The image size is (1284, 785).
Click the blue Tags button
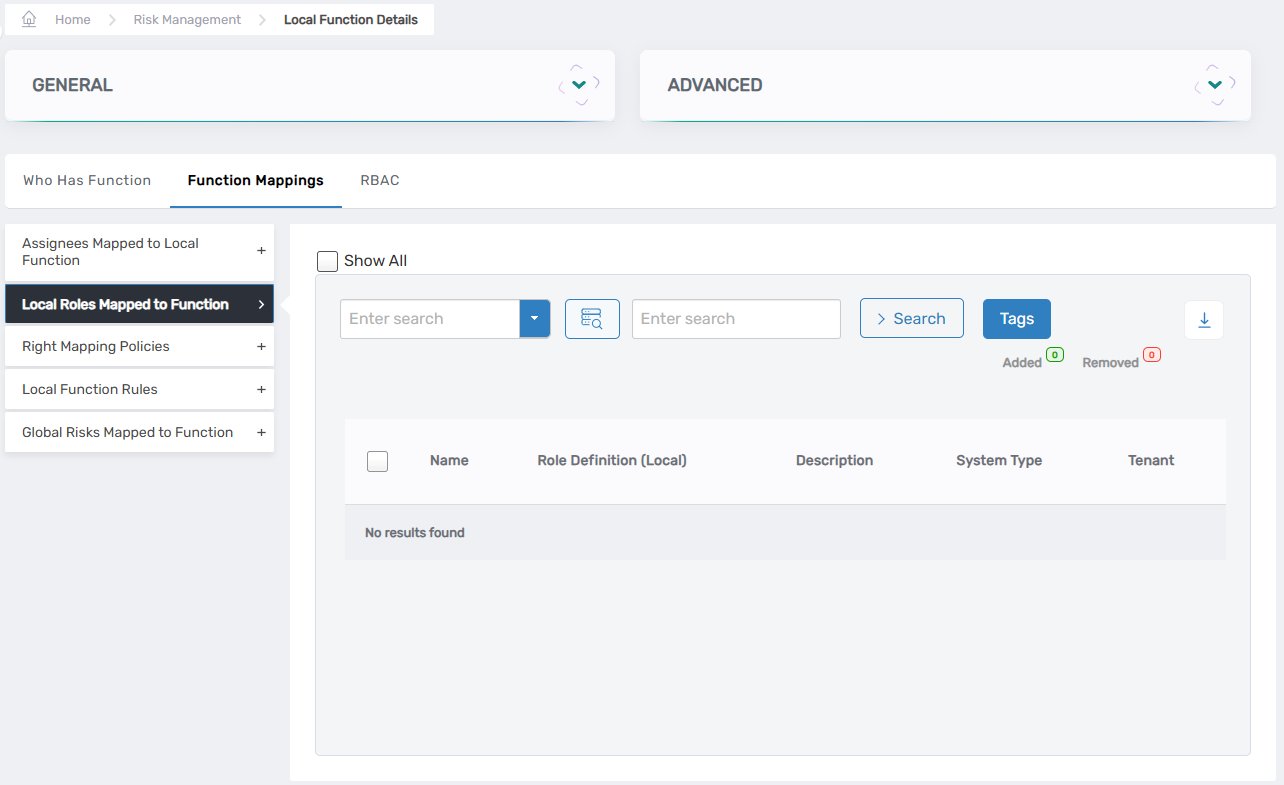tap(1016, 319)
